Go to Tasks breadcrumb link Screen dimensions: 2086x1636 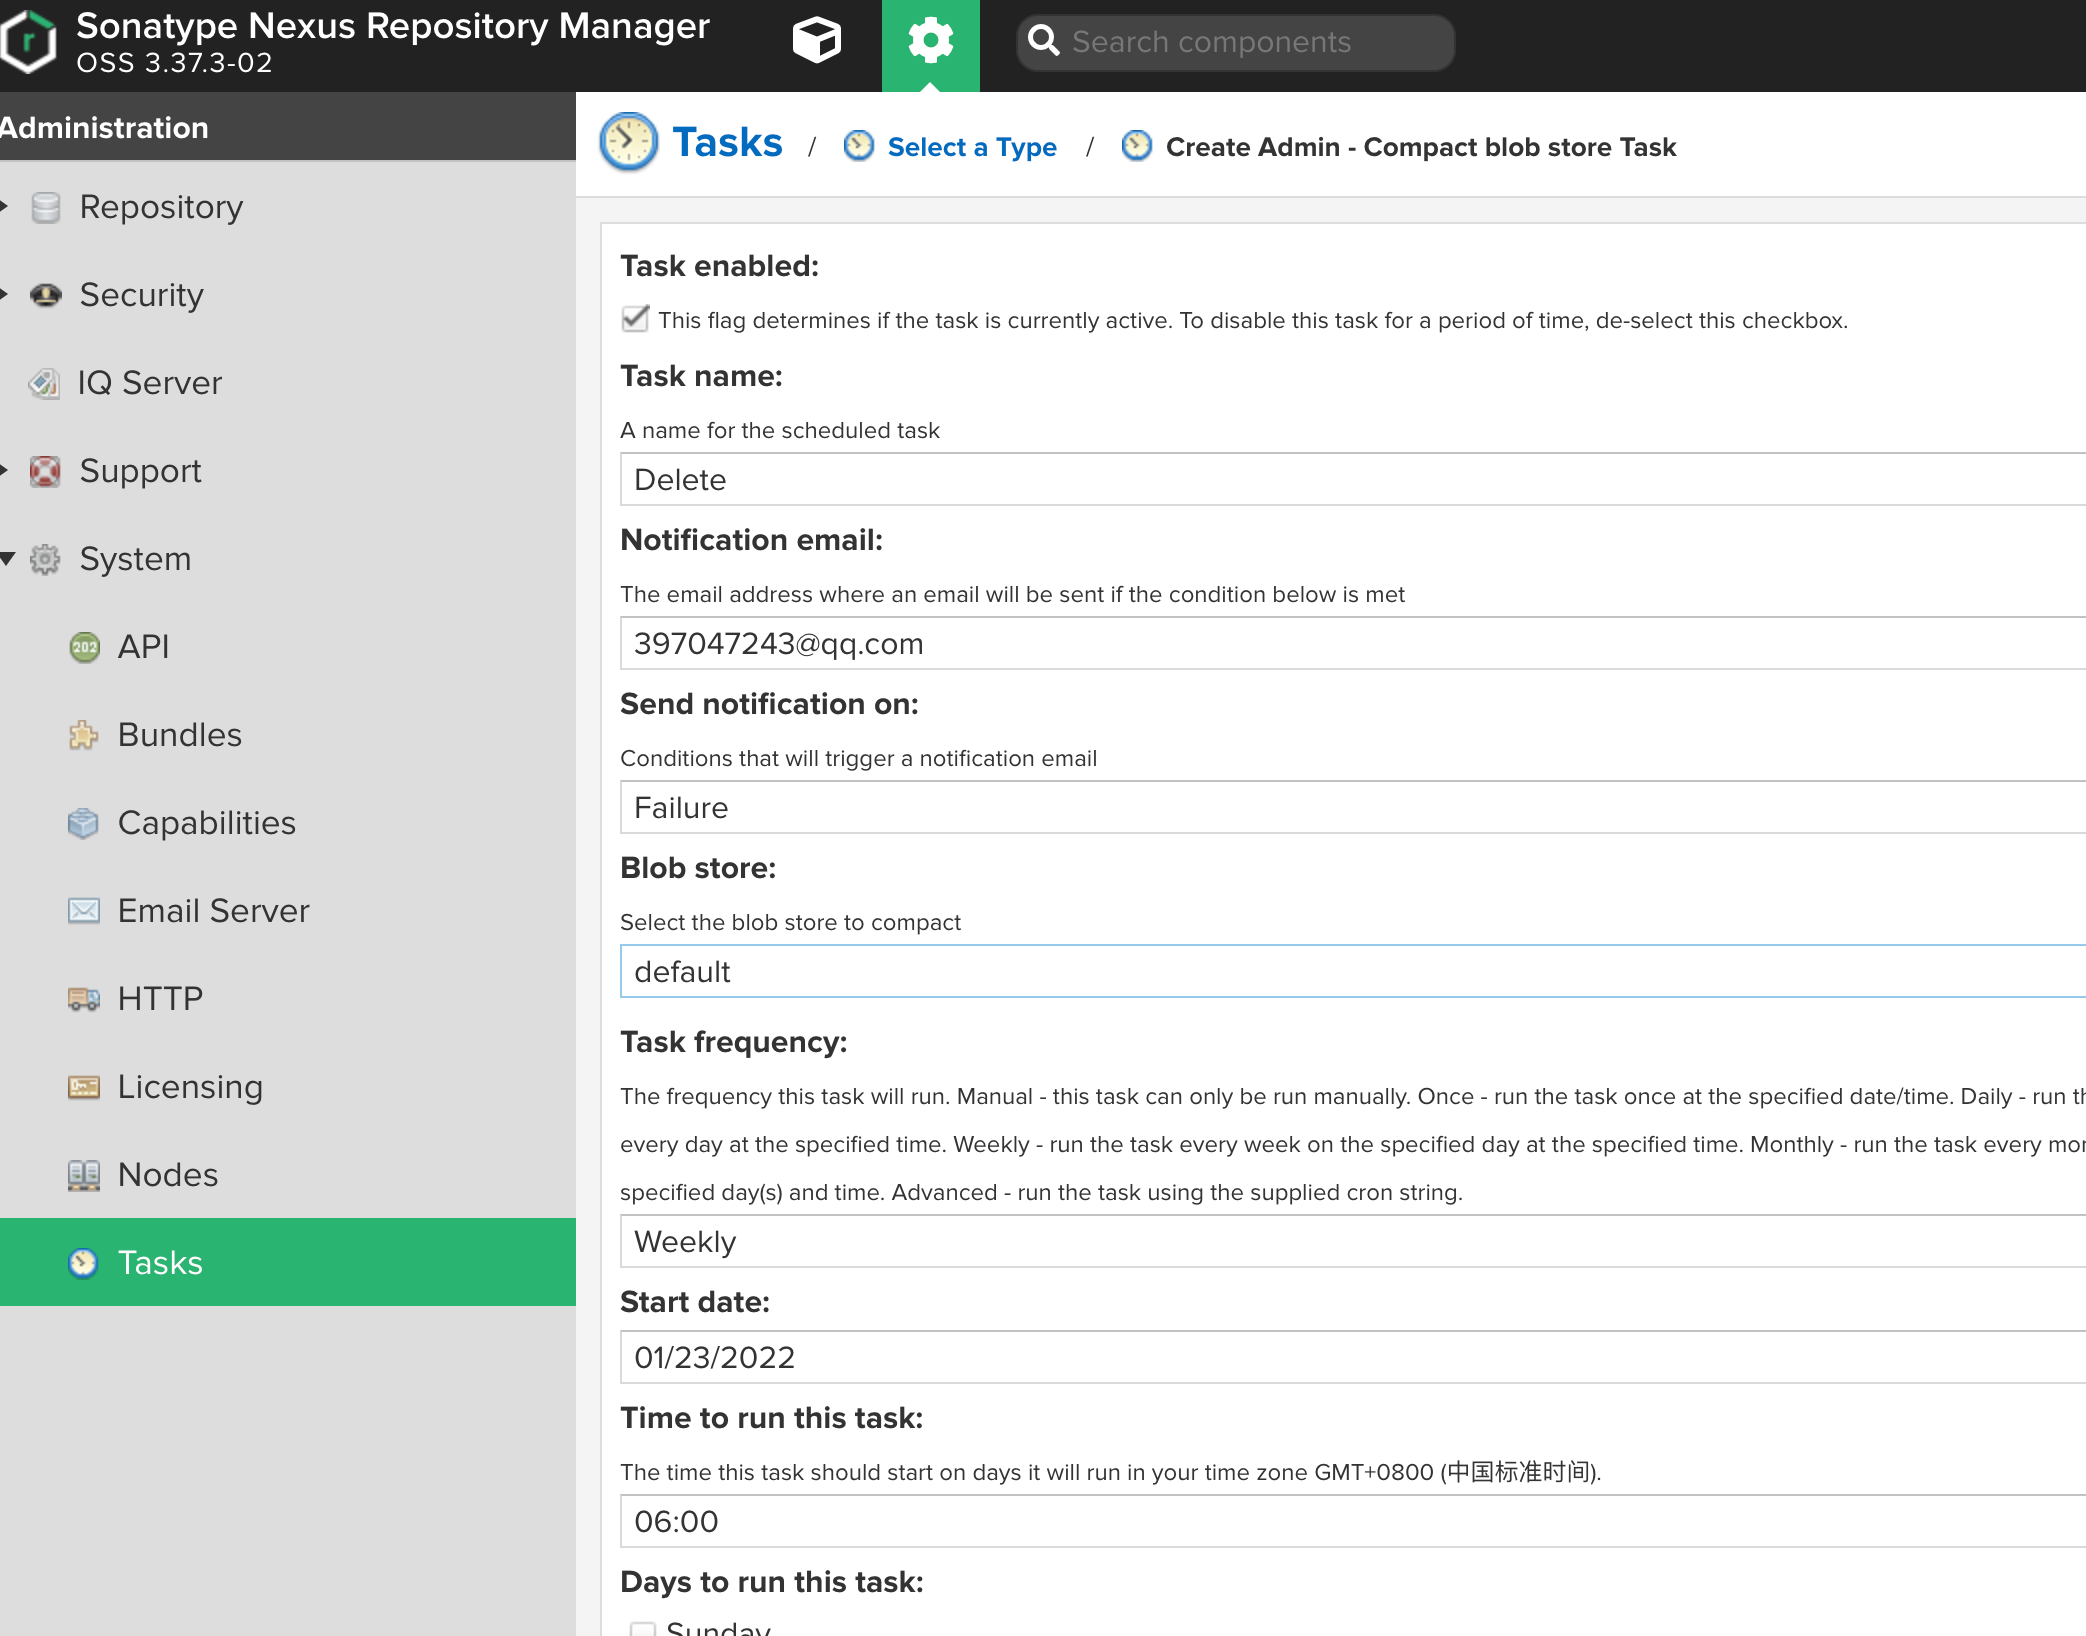(727, 143)
